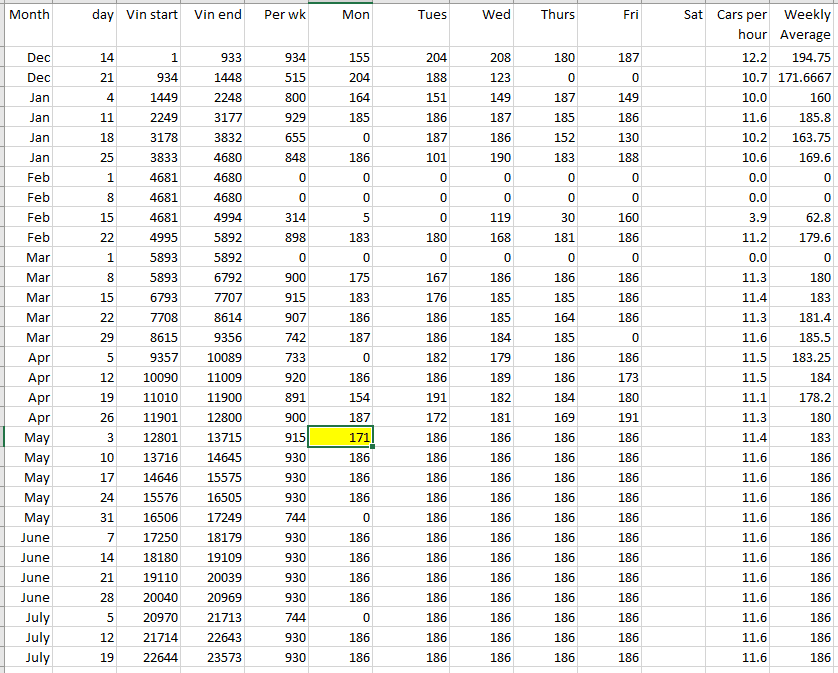The height and width of the screenshot is (673, 838).
Task: Select the Vin end cell showing 23573
Action: click(216, 658)
